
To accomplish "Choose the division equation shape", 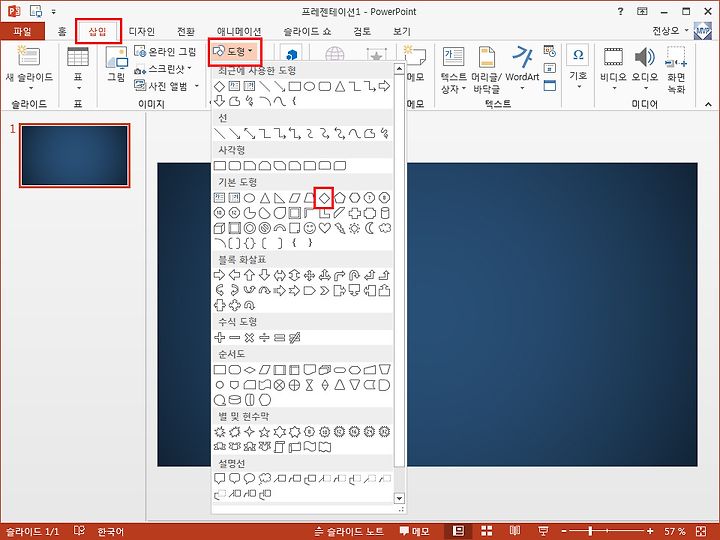I will tap(264, 338).
